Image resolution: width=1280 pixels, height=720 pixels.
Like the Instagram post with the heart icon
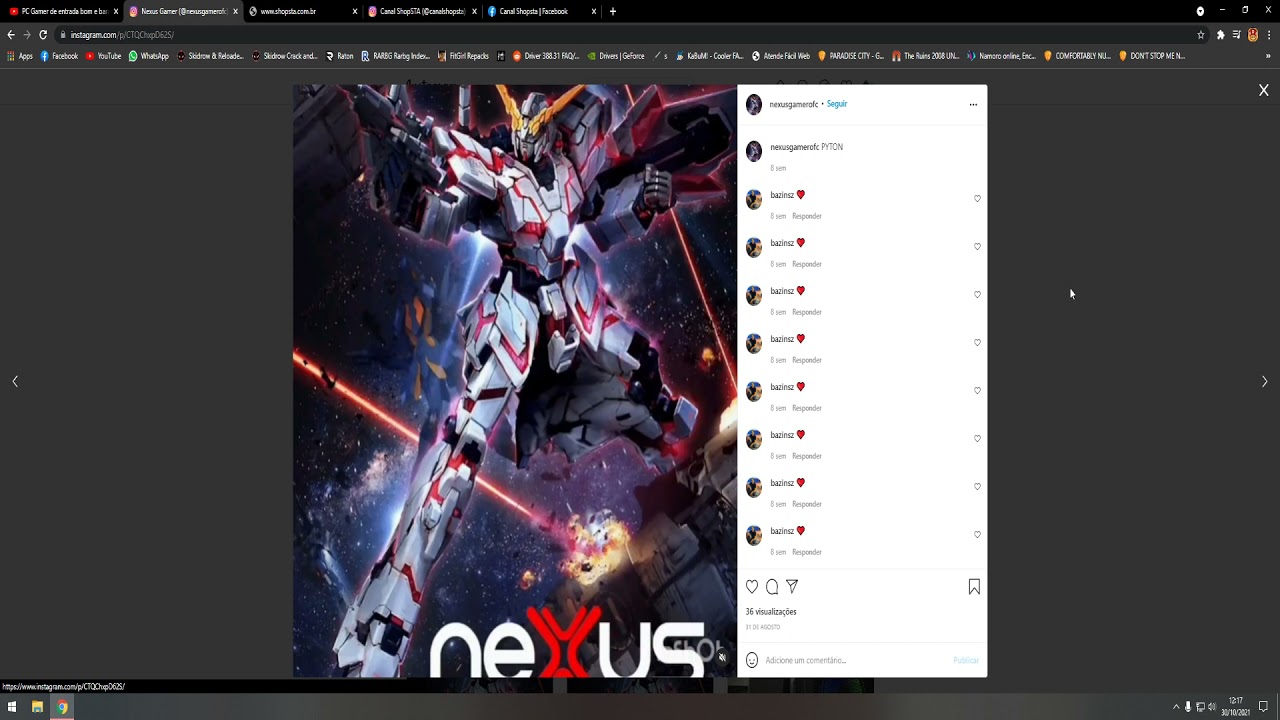[752, 587]
